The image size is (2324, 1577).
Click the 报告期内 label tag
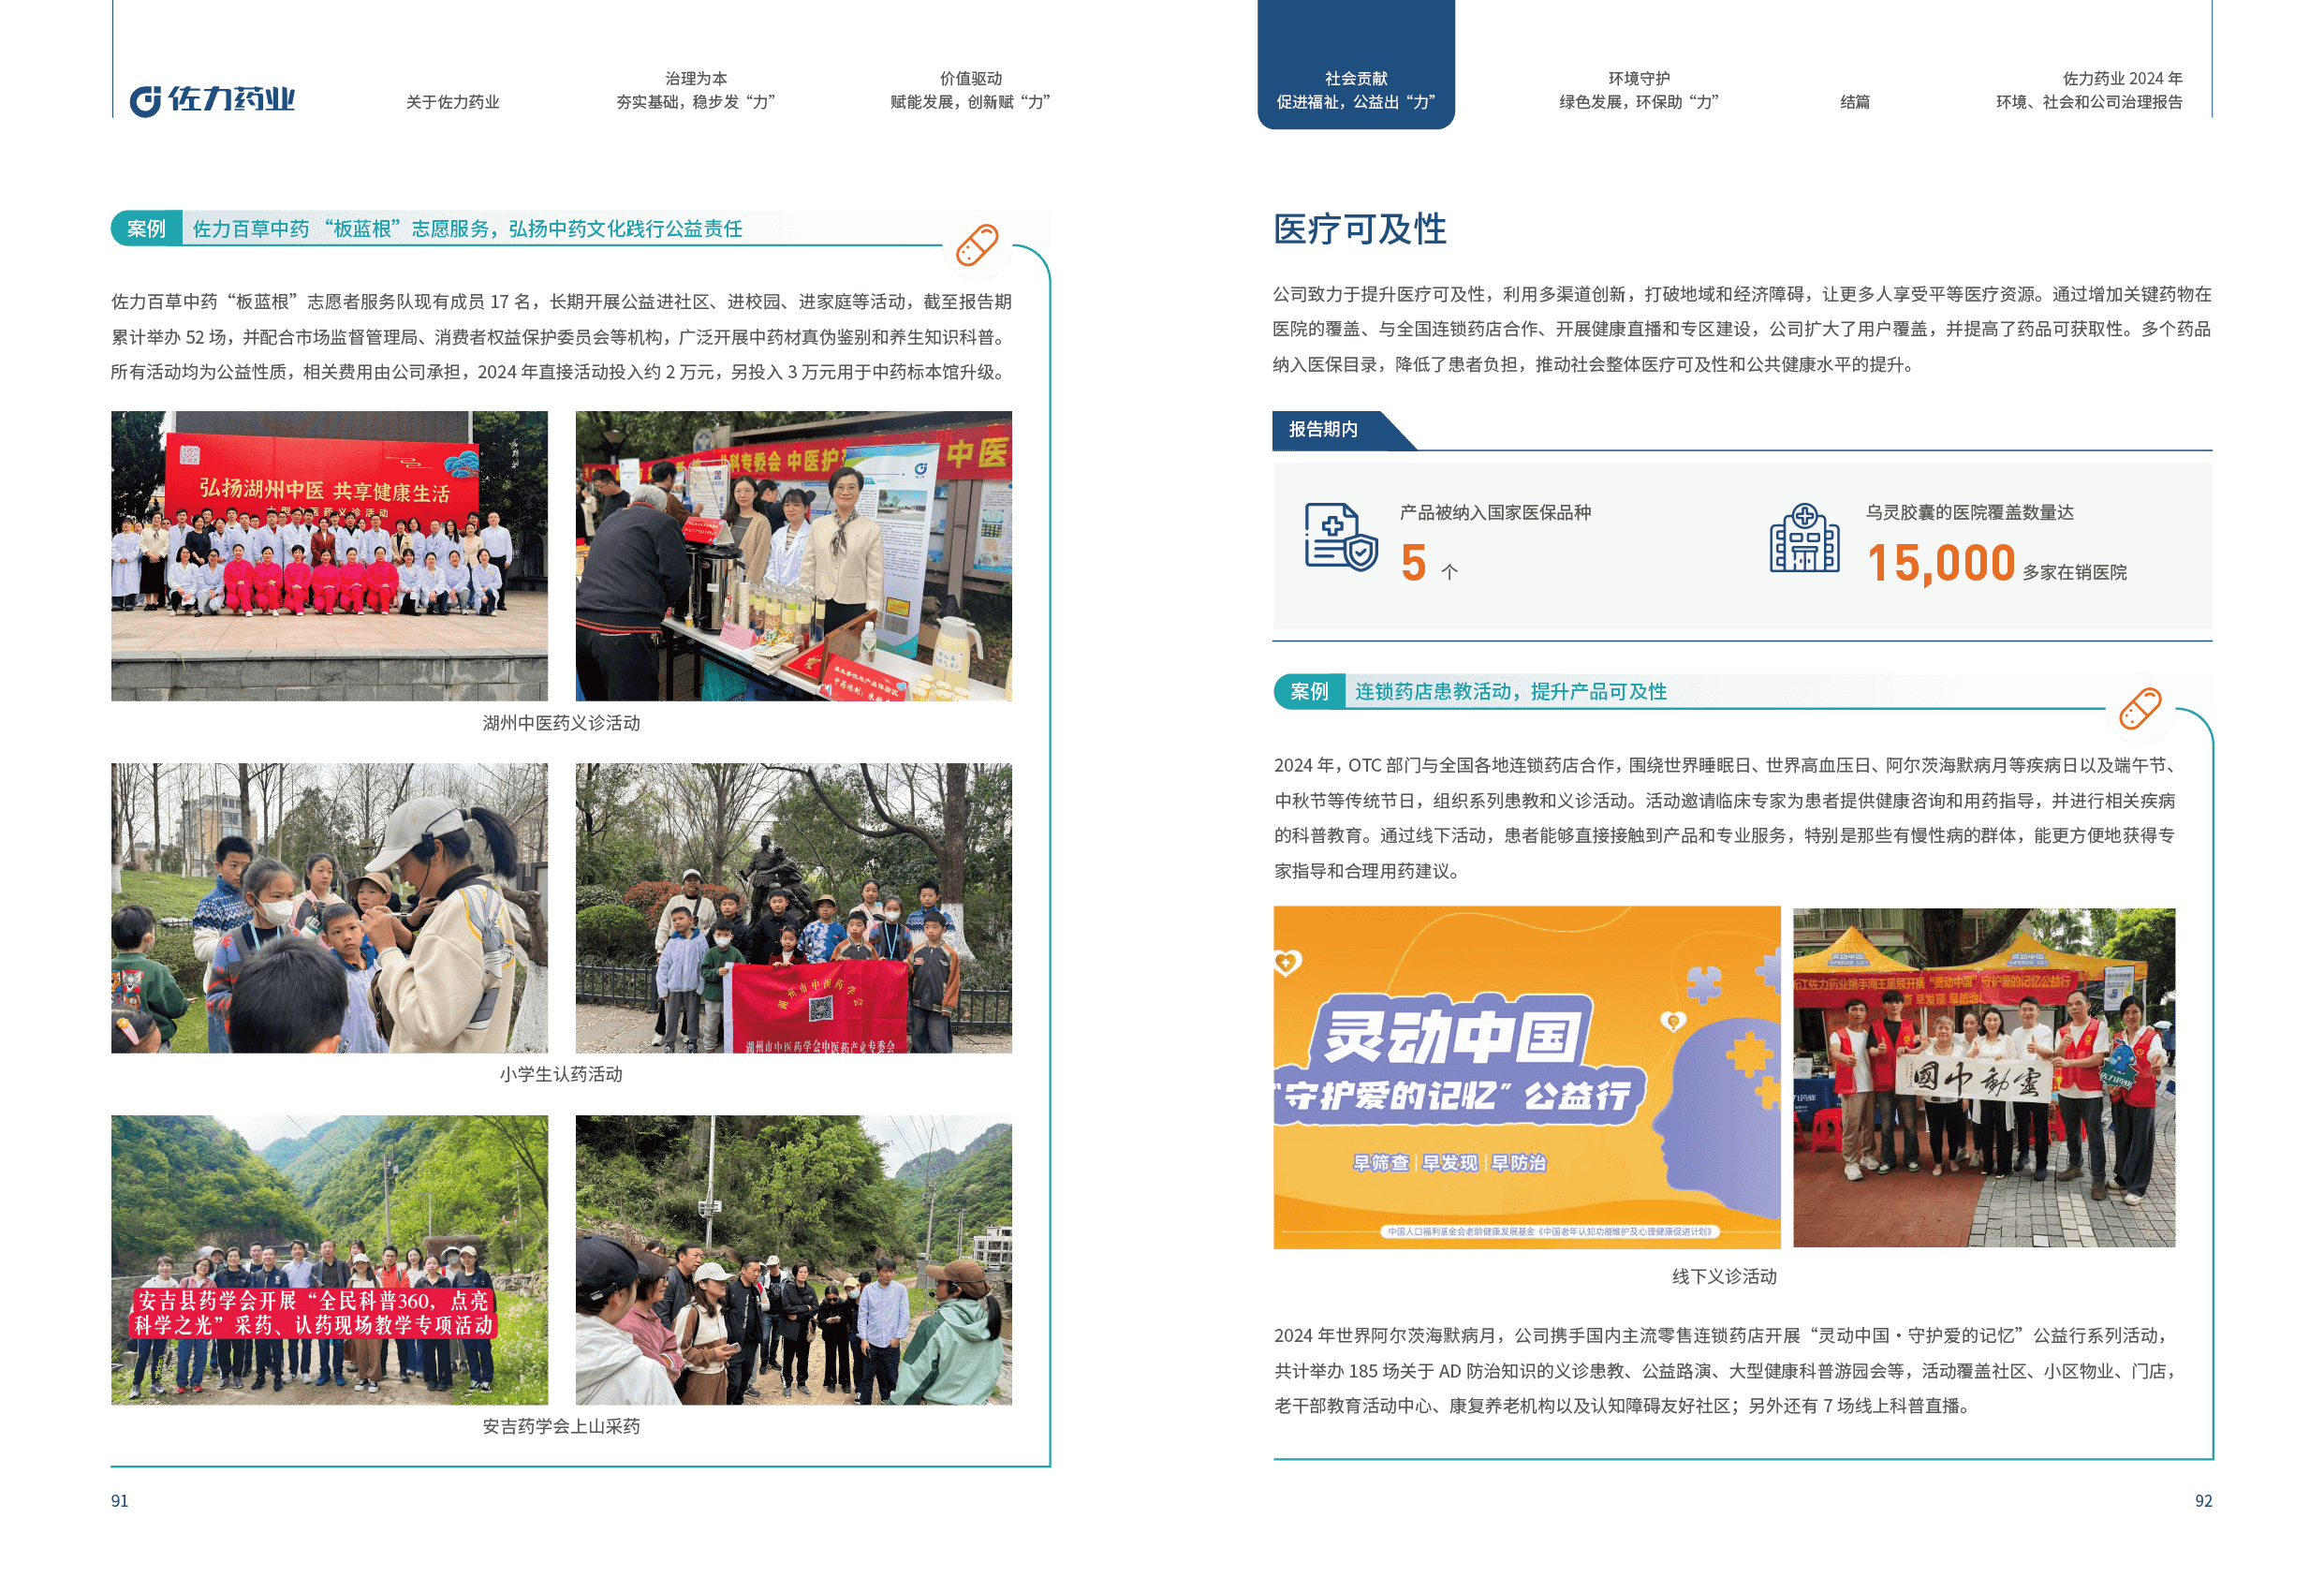tap(1323, 429)
